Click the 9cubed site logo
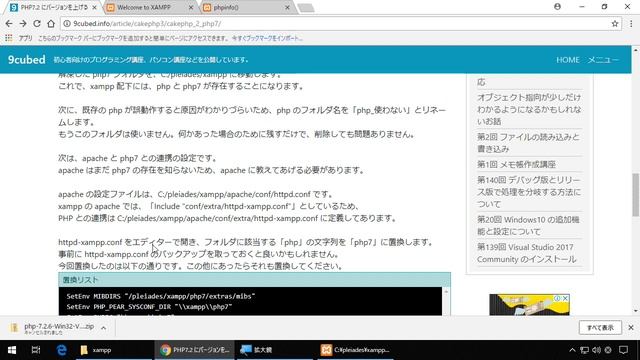This screenshot has width=640, height=360. (x=27, y=60)
